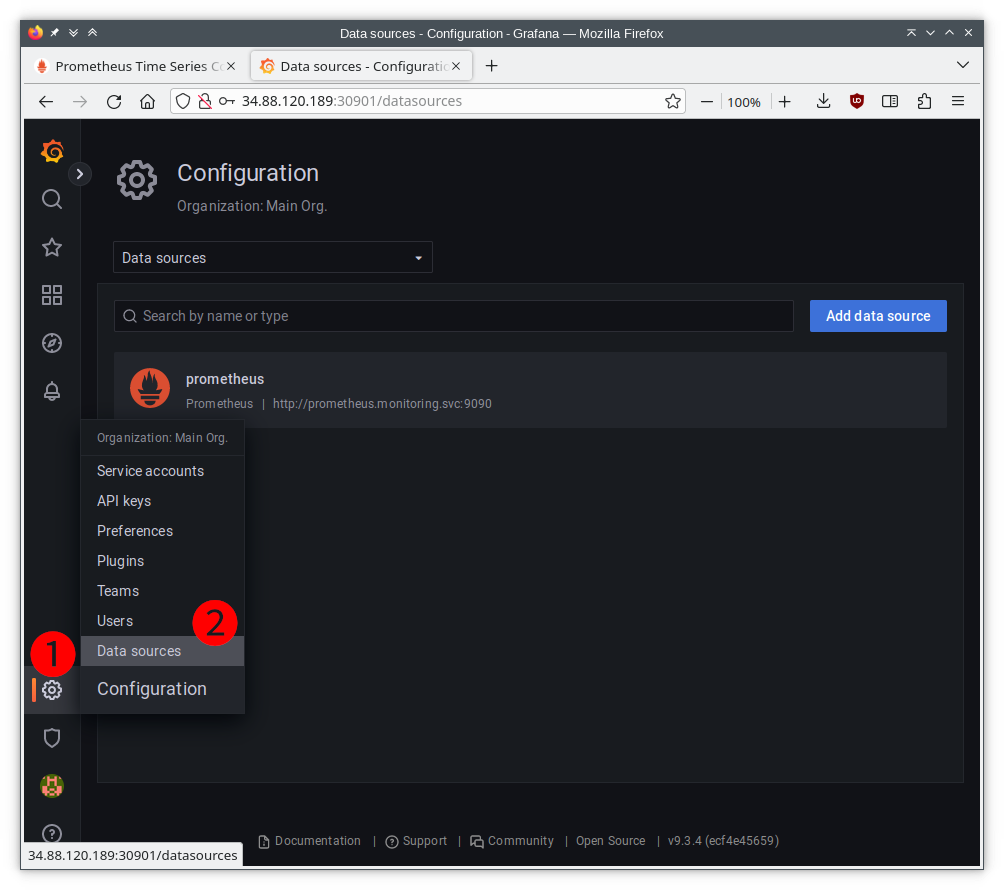Screen dimensions: 1004x890
Task: Open Preferences from Configuration menu
Action: click(135, 531)
